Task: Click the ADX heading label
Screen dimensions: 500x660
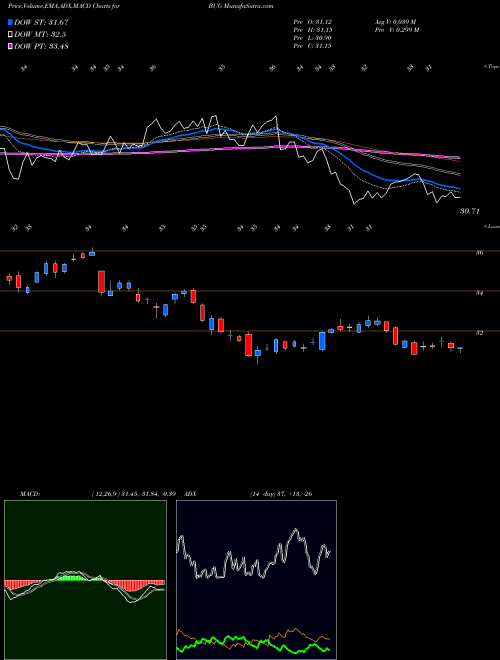Action: (191, 494)
